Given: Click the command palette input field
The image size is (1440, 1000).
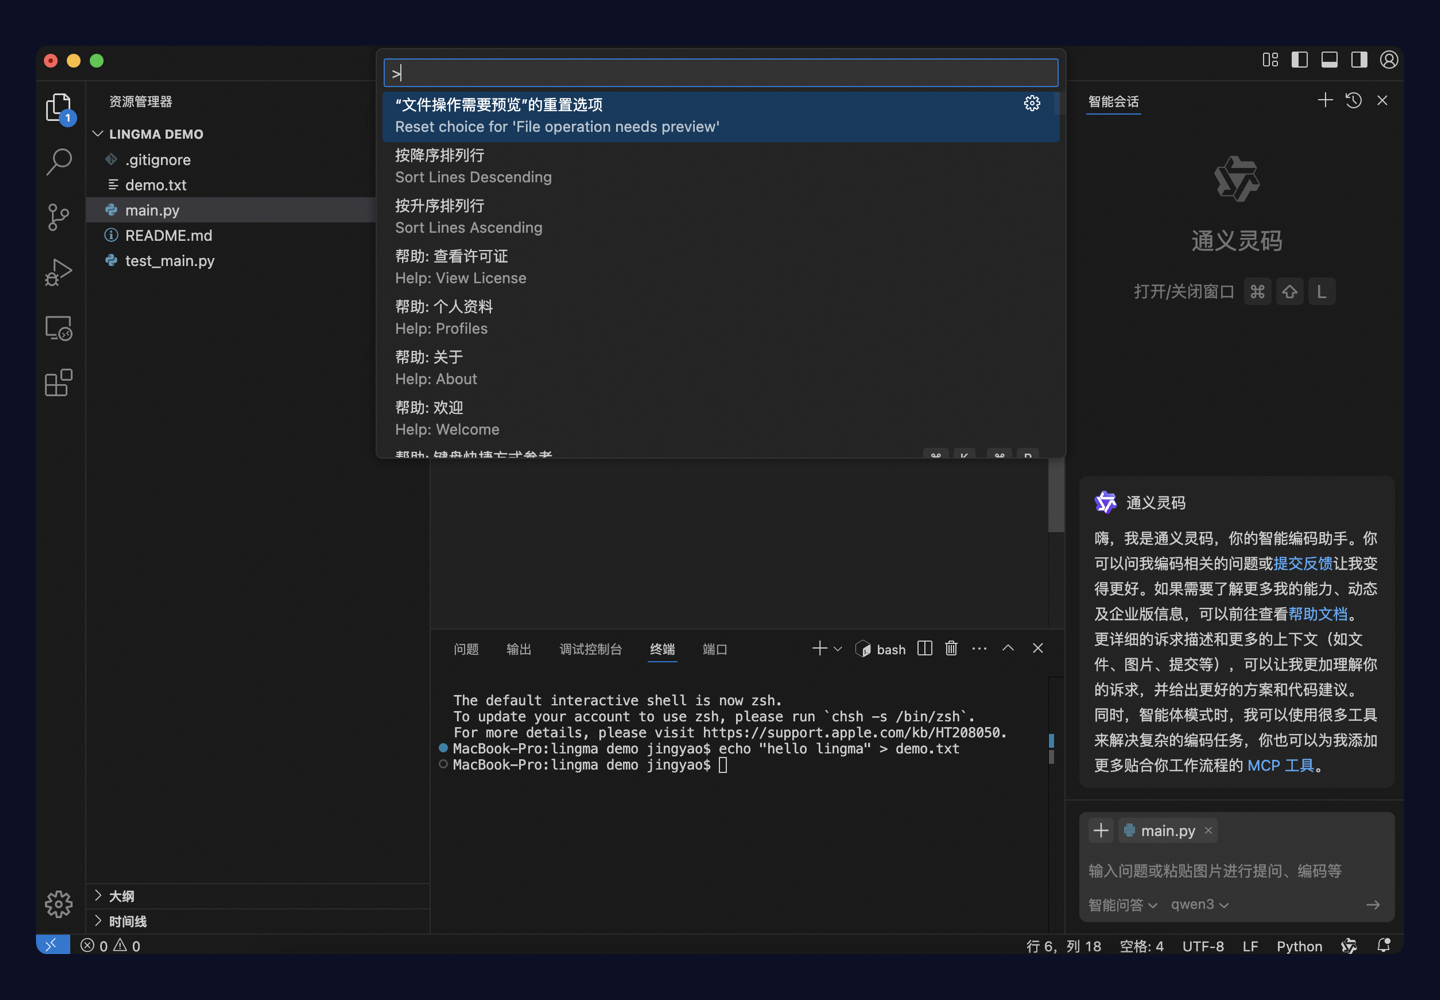Looking at the screenshot, I should coord(721,73).
